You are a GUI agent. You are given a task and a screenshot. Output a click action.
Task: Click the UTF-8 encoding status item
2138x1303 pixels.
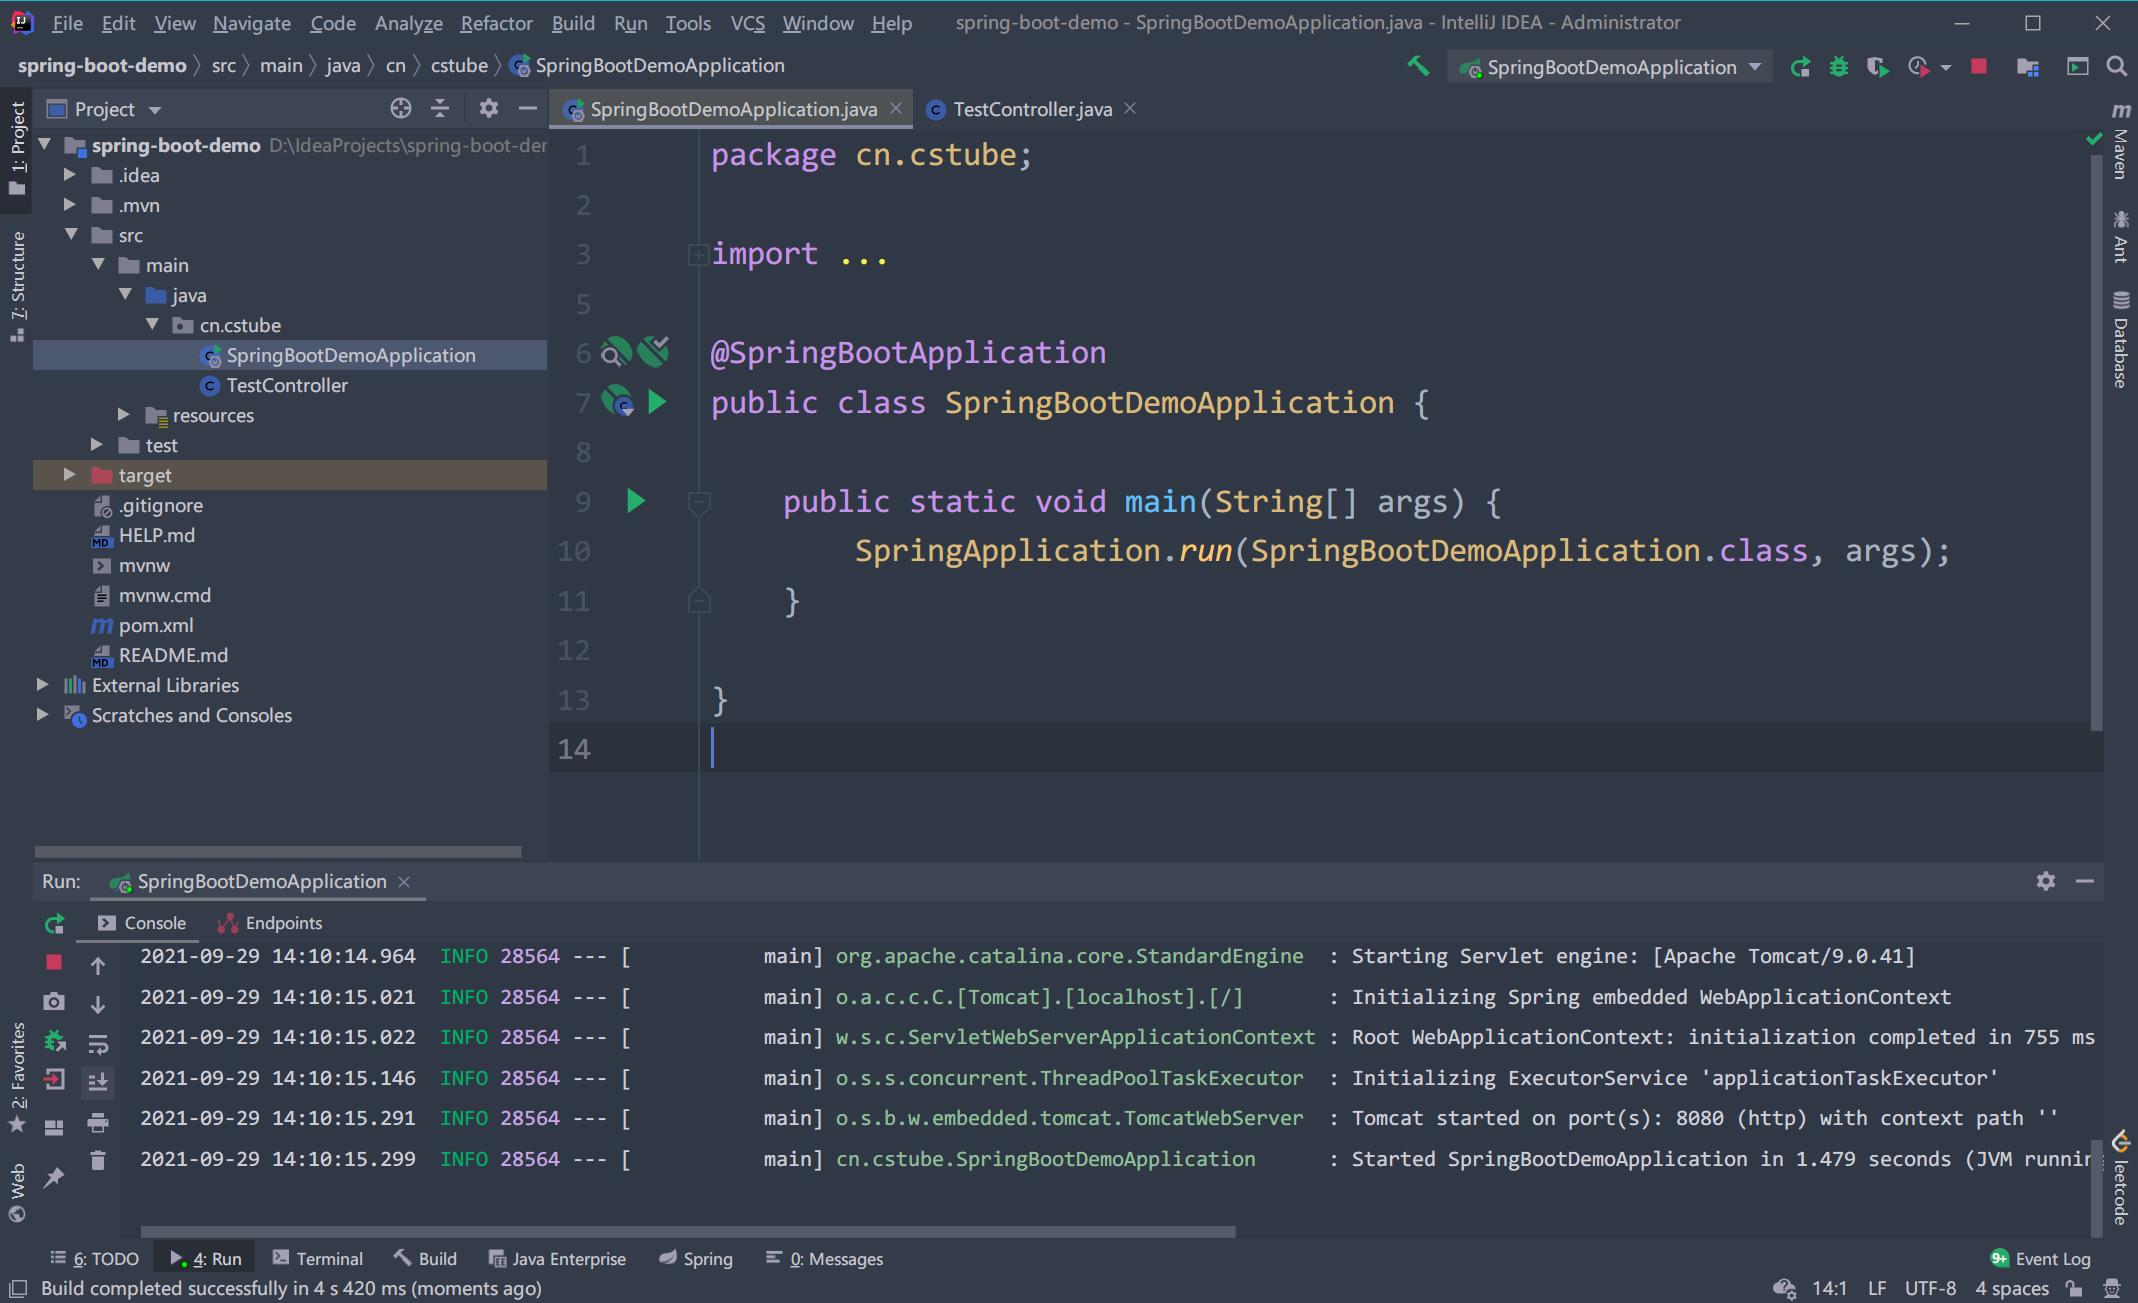(1930, 1288)
